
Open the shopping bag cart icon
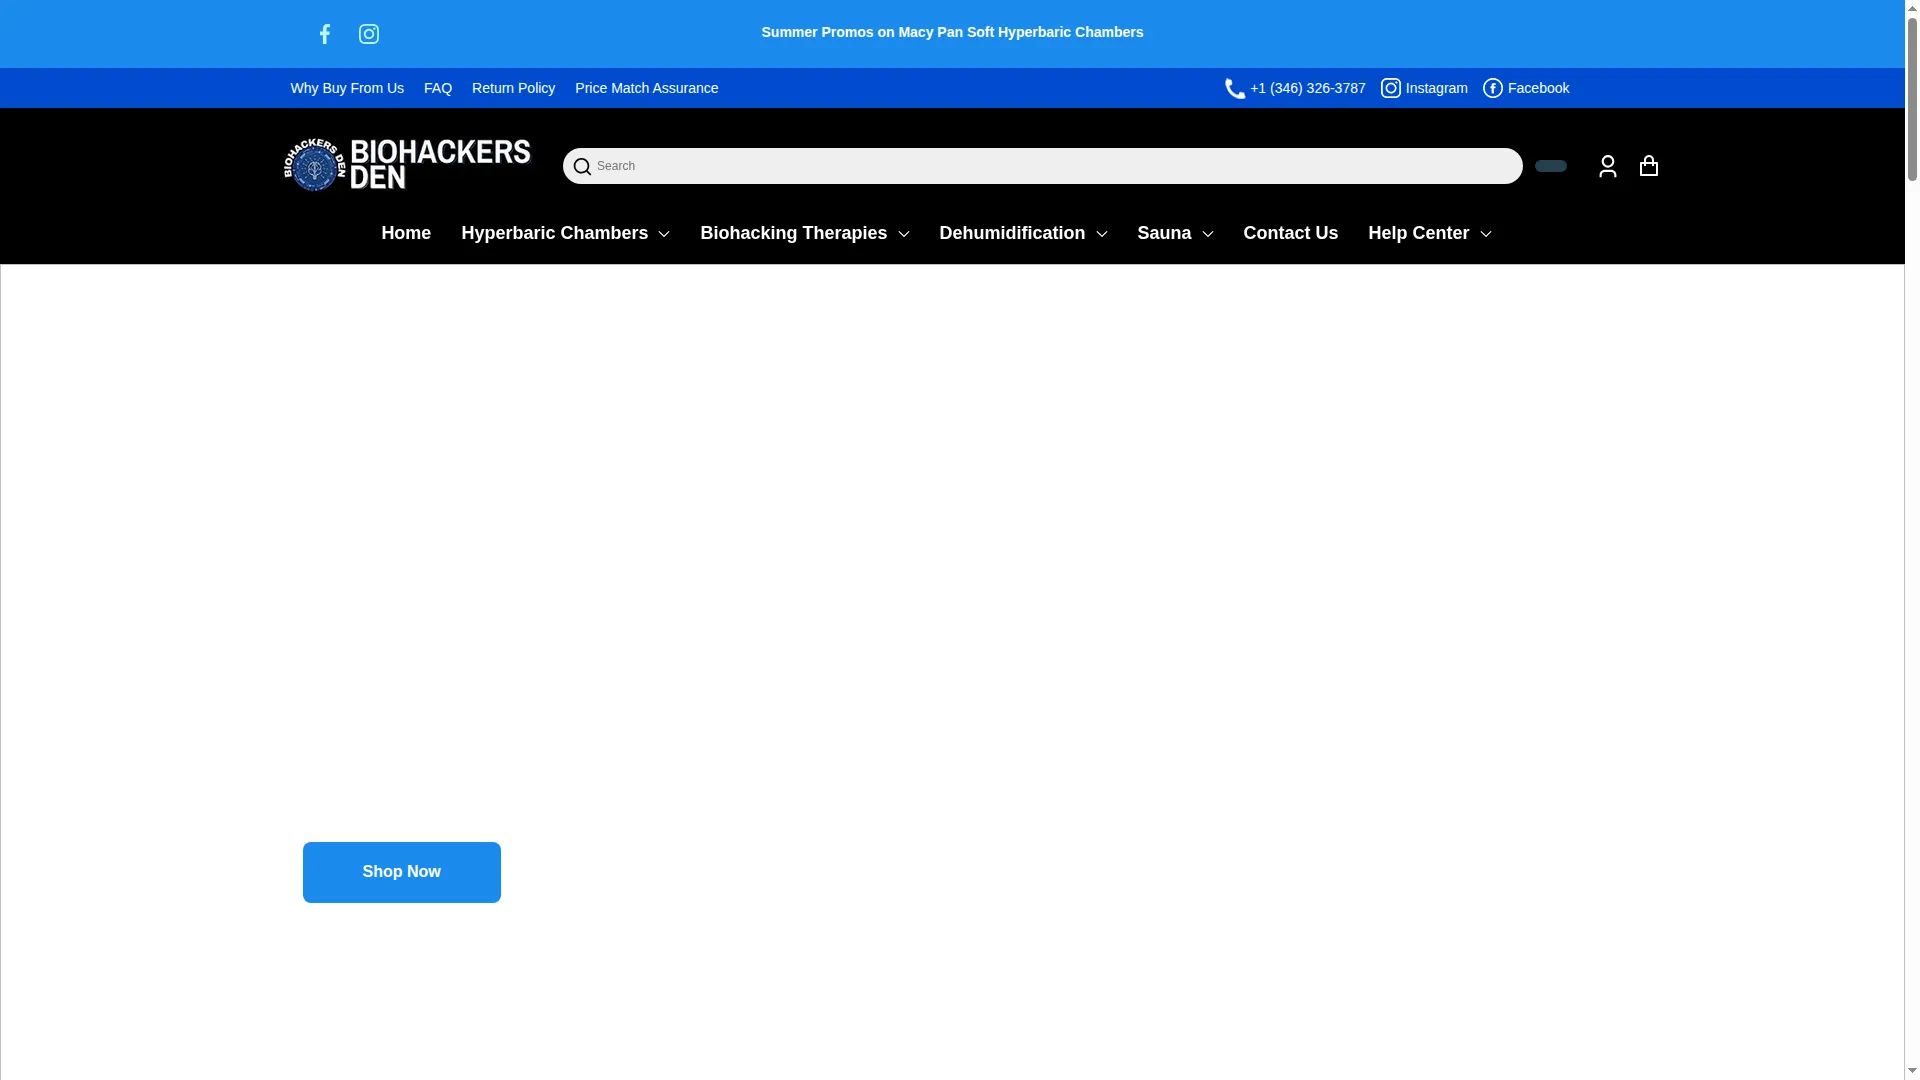click(x=1649, y=165)
